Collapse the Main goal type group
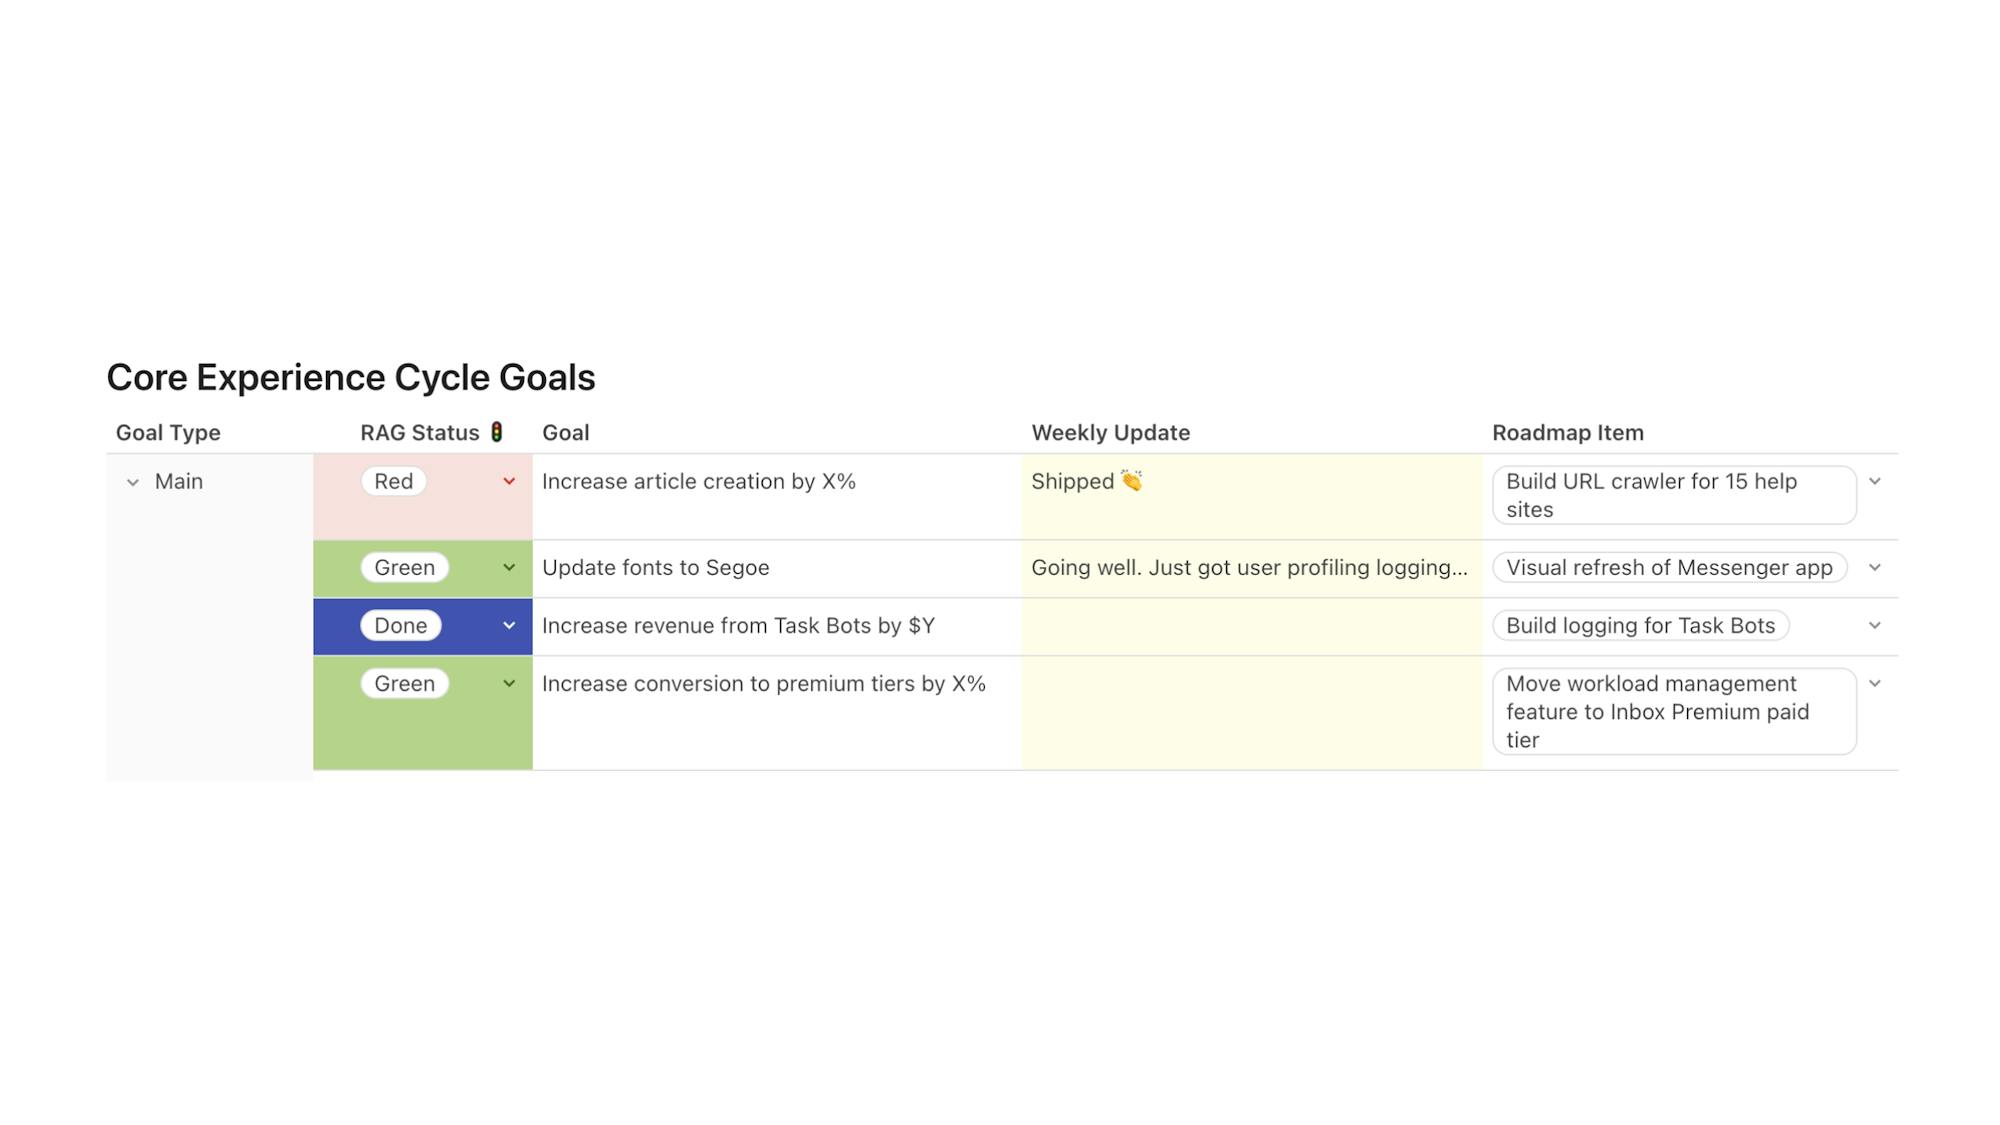 133,482
